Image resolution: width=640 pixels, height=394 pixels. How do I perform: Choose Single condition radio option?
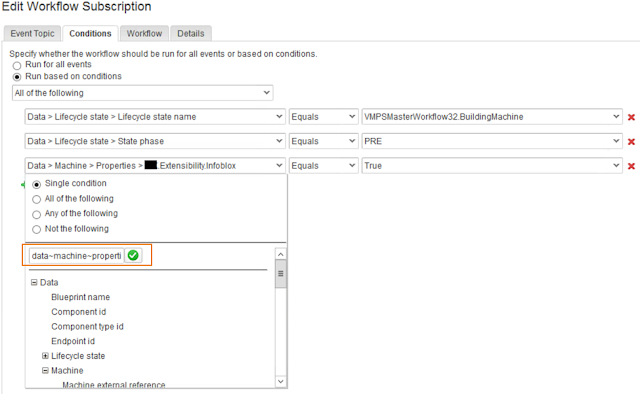tap(36, 185)
